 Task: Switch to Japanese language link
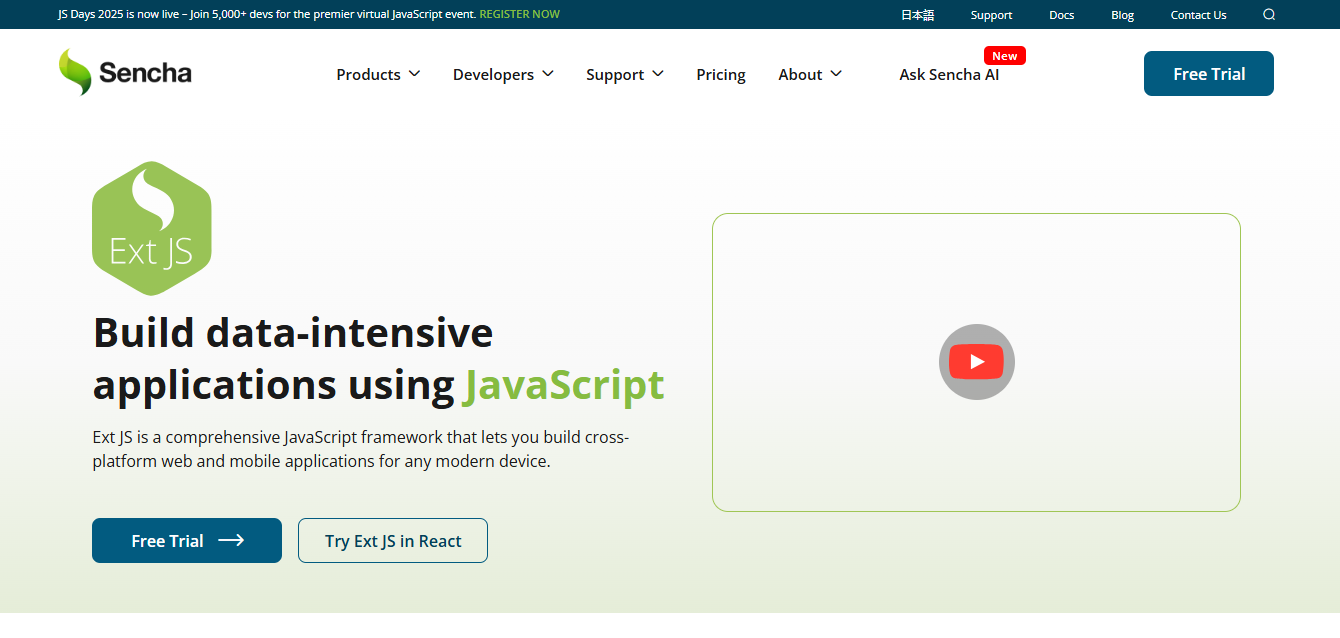[x=917, y=14]
